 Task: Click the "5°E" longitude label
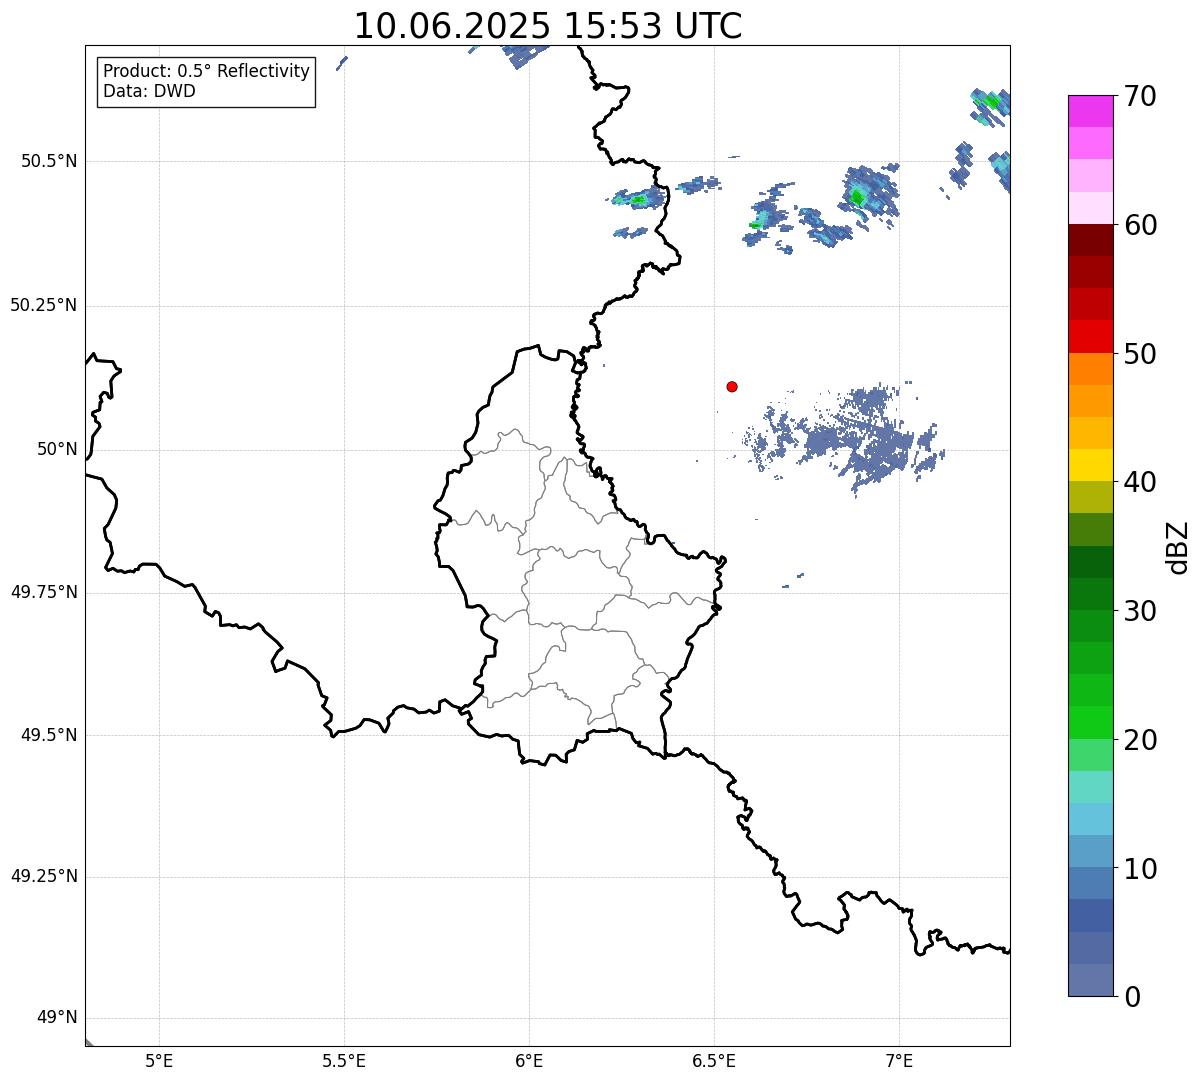pos(159,1060)
